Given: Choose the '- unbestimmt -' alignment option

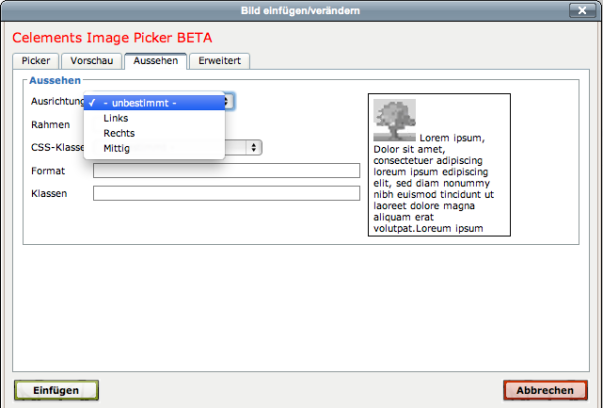Looking at the screenshot, I should 140,102.
